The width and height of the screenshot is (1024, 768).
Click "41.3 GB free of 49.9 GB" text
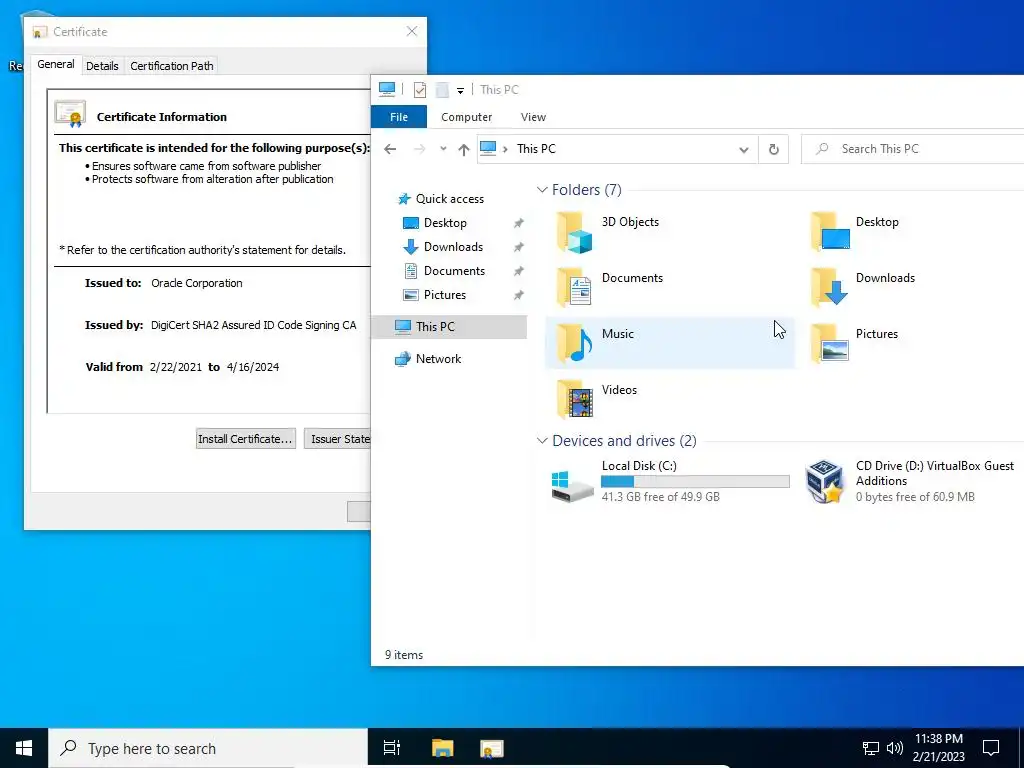(660, 497)
